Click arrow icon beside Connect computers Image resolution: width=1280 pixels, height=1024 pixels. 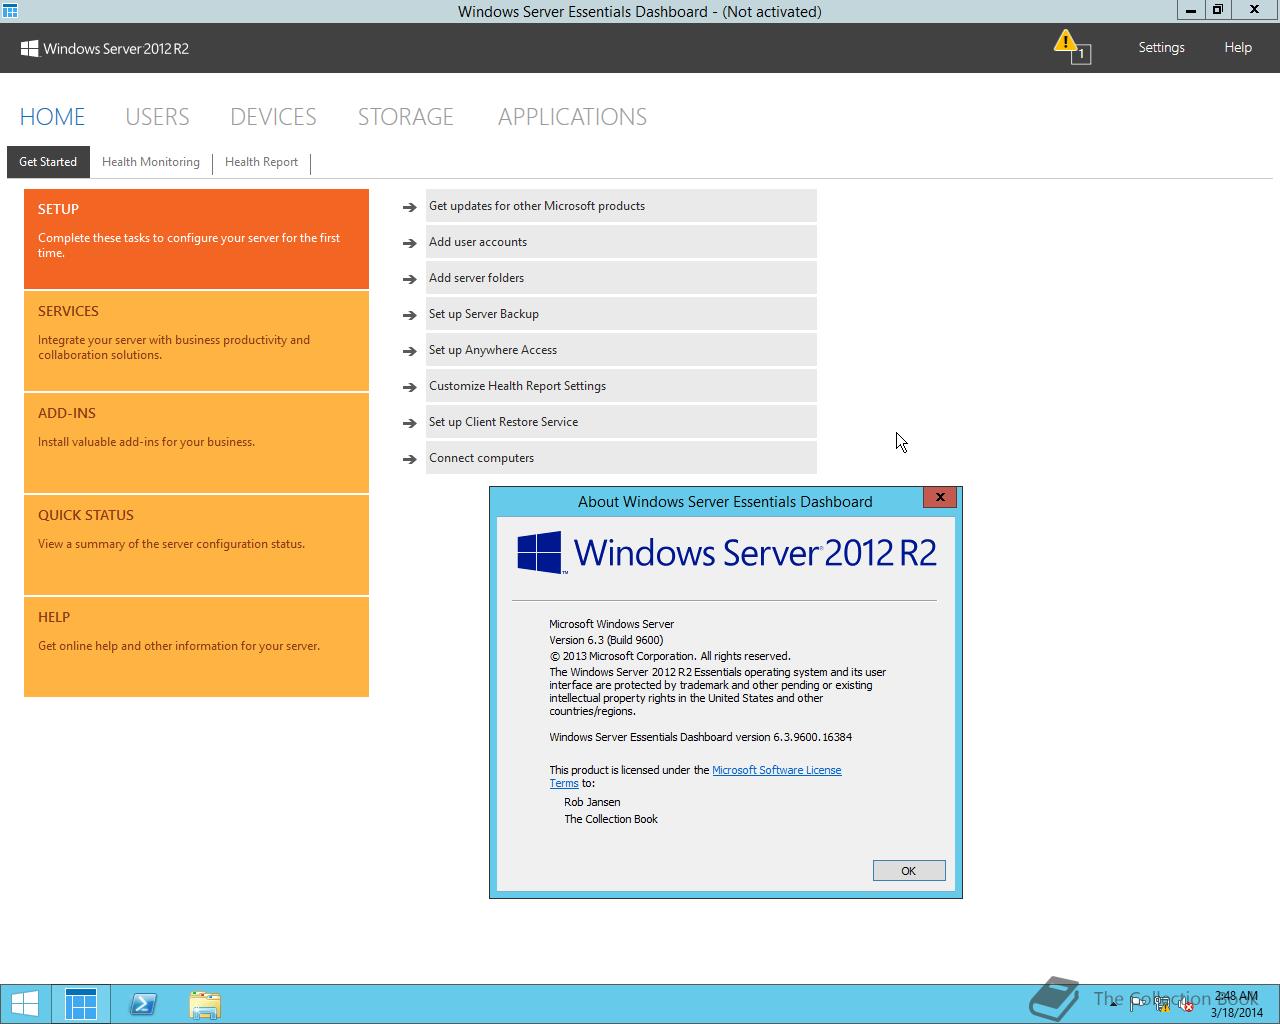(409, 460)
